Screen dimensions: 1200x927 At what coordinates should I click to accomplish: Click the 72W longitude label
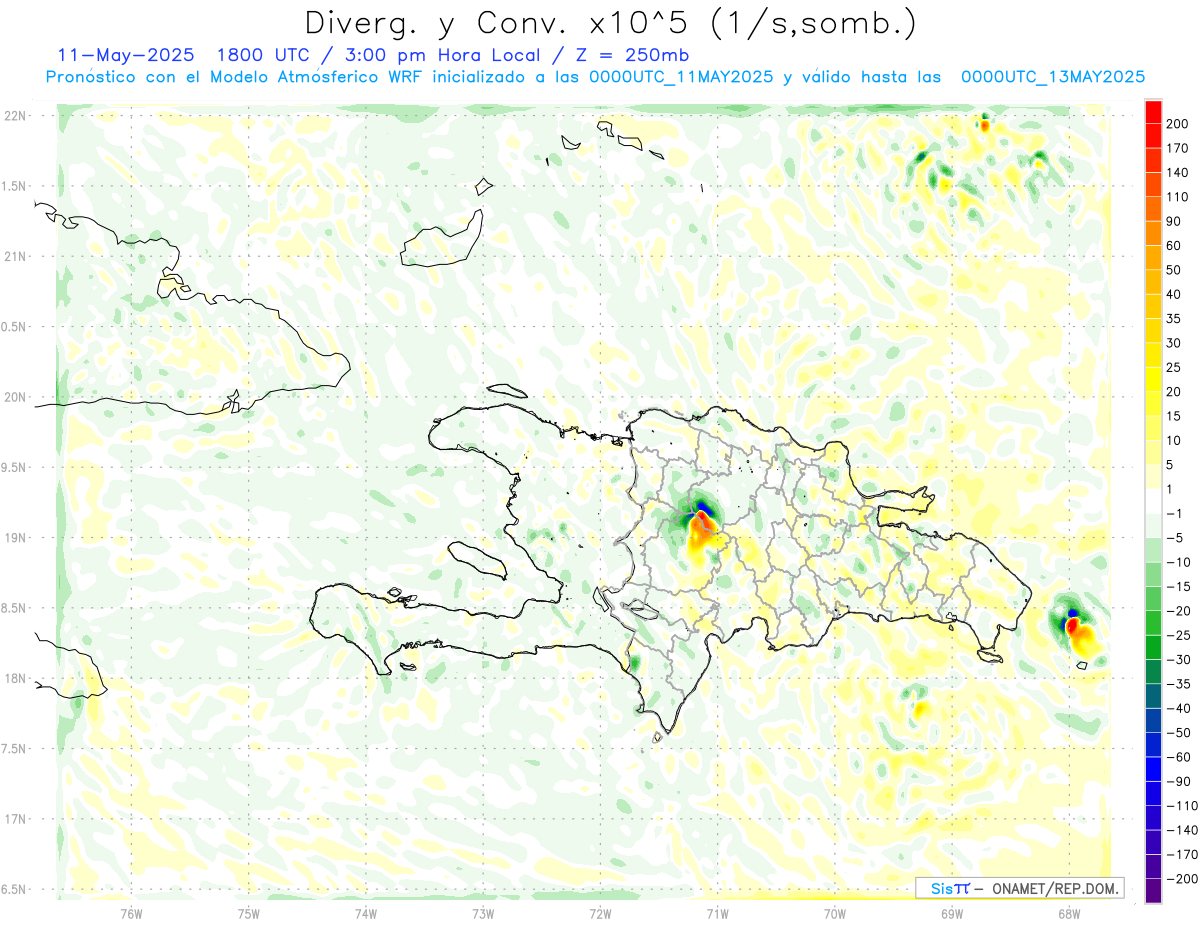[x=600, y=913]
